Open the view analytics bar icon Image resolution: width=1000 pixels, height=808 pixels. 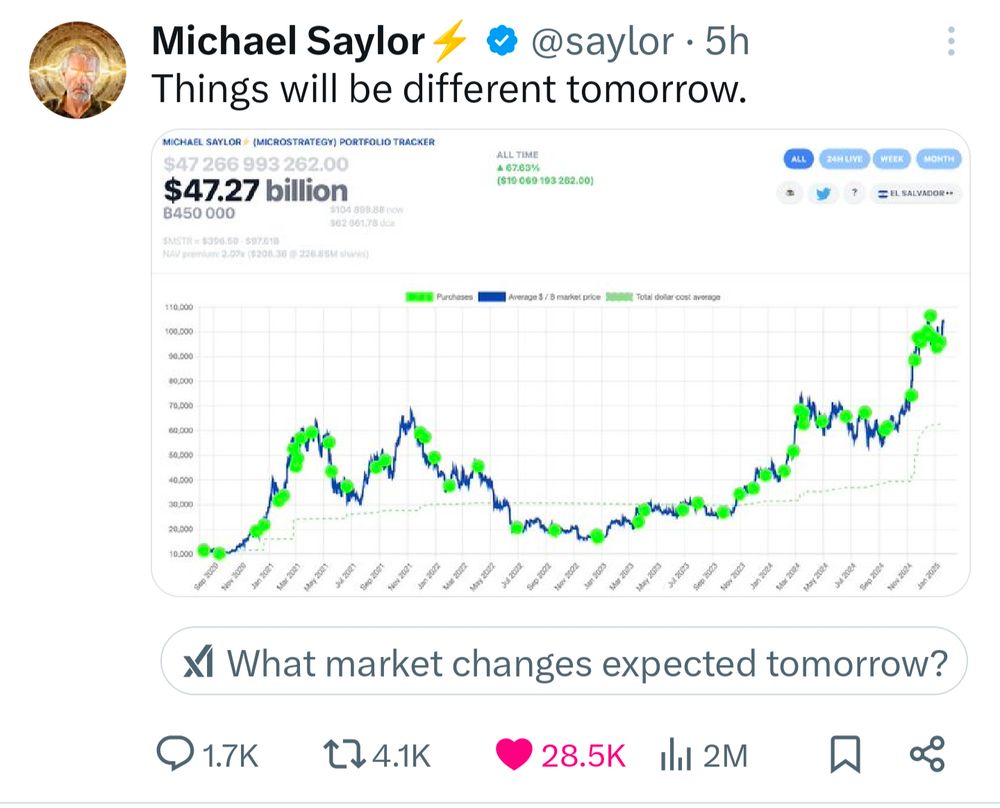pos(676,754)
